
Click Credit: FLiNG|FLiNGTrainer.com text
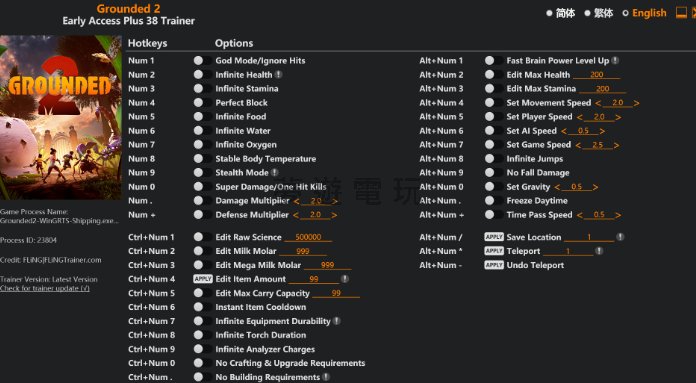pyautogui.click(x=51, y=260)
